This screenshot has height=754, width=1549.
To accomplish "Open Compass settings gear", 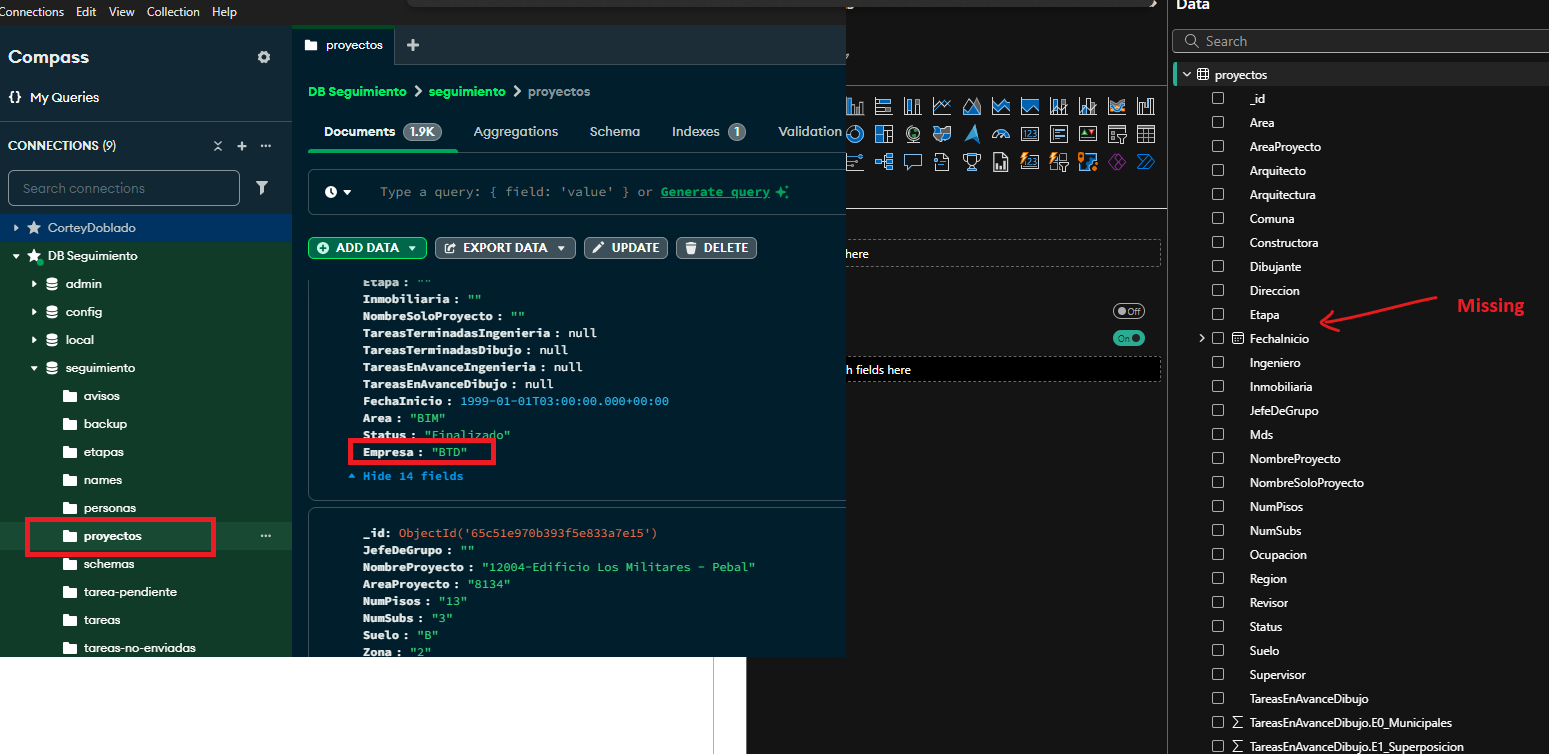I will [264, 57].
